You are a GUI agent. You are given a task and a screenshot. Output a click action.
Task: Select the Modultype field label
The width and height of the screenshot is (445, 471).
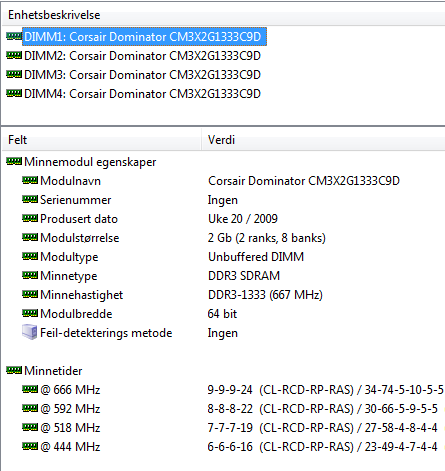coord(69,257)
